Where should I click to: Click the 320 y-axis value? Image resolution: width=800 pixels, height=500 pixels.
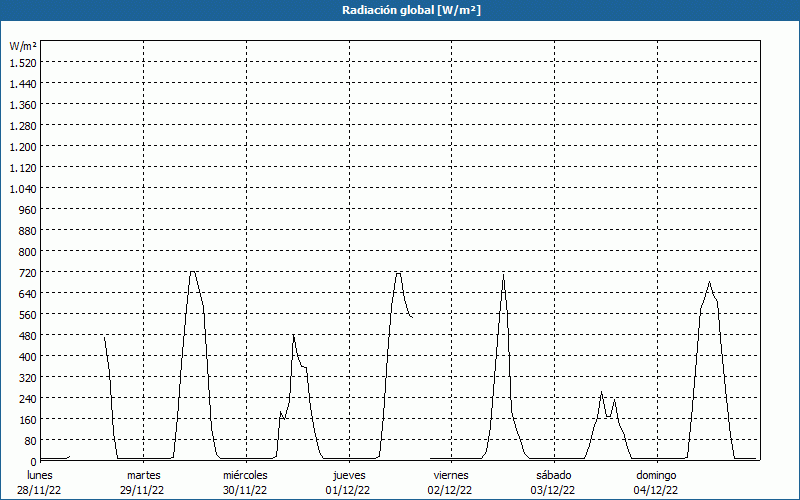28,378
